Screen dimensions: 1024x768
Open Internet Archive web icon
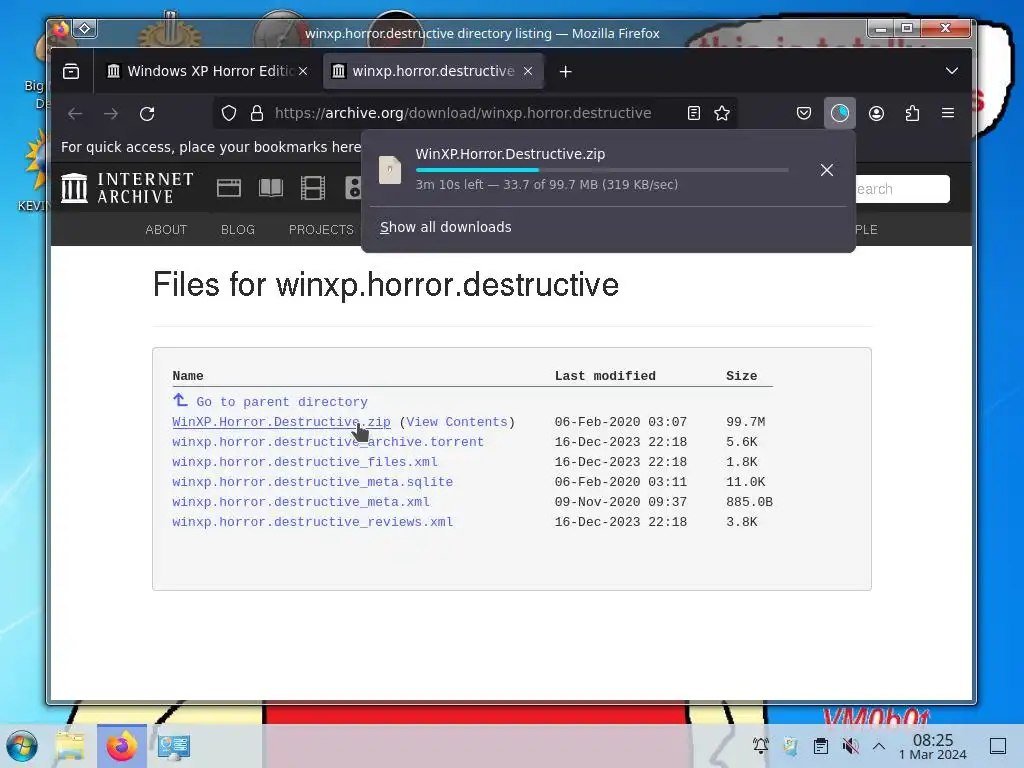tap(229, 188)
